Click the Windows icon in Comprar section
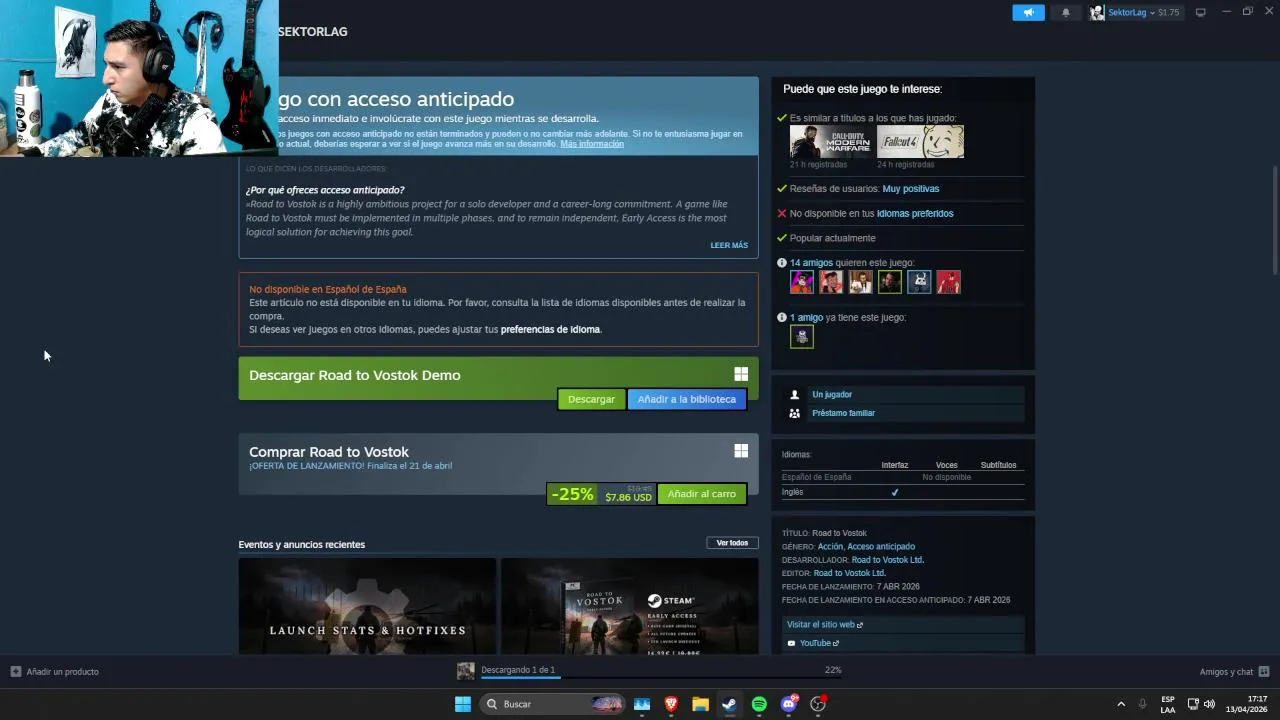The width and height of the screenshot is (1280, 720). coord(741,451)
